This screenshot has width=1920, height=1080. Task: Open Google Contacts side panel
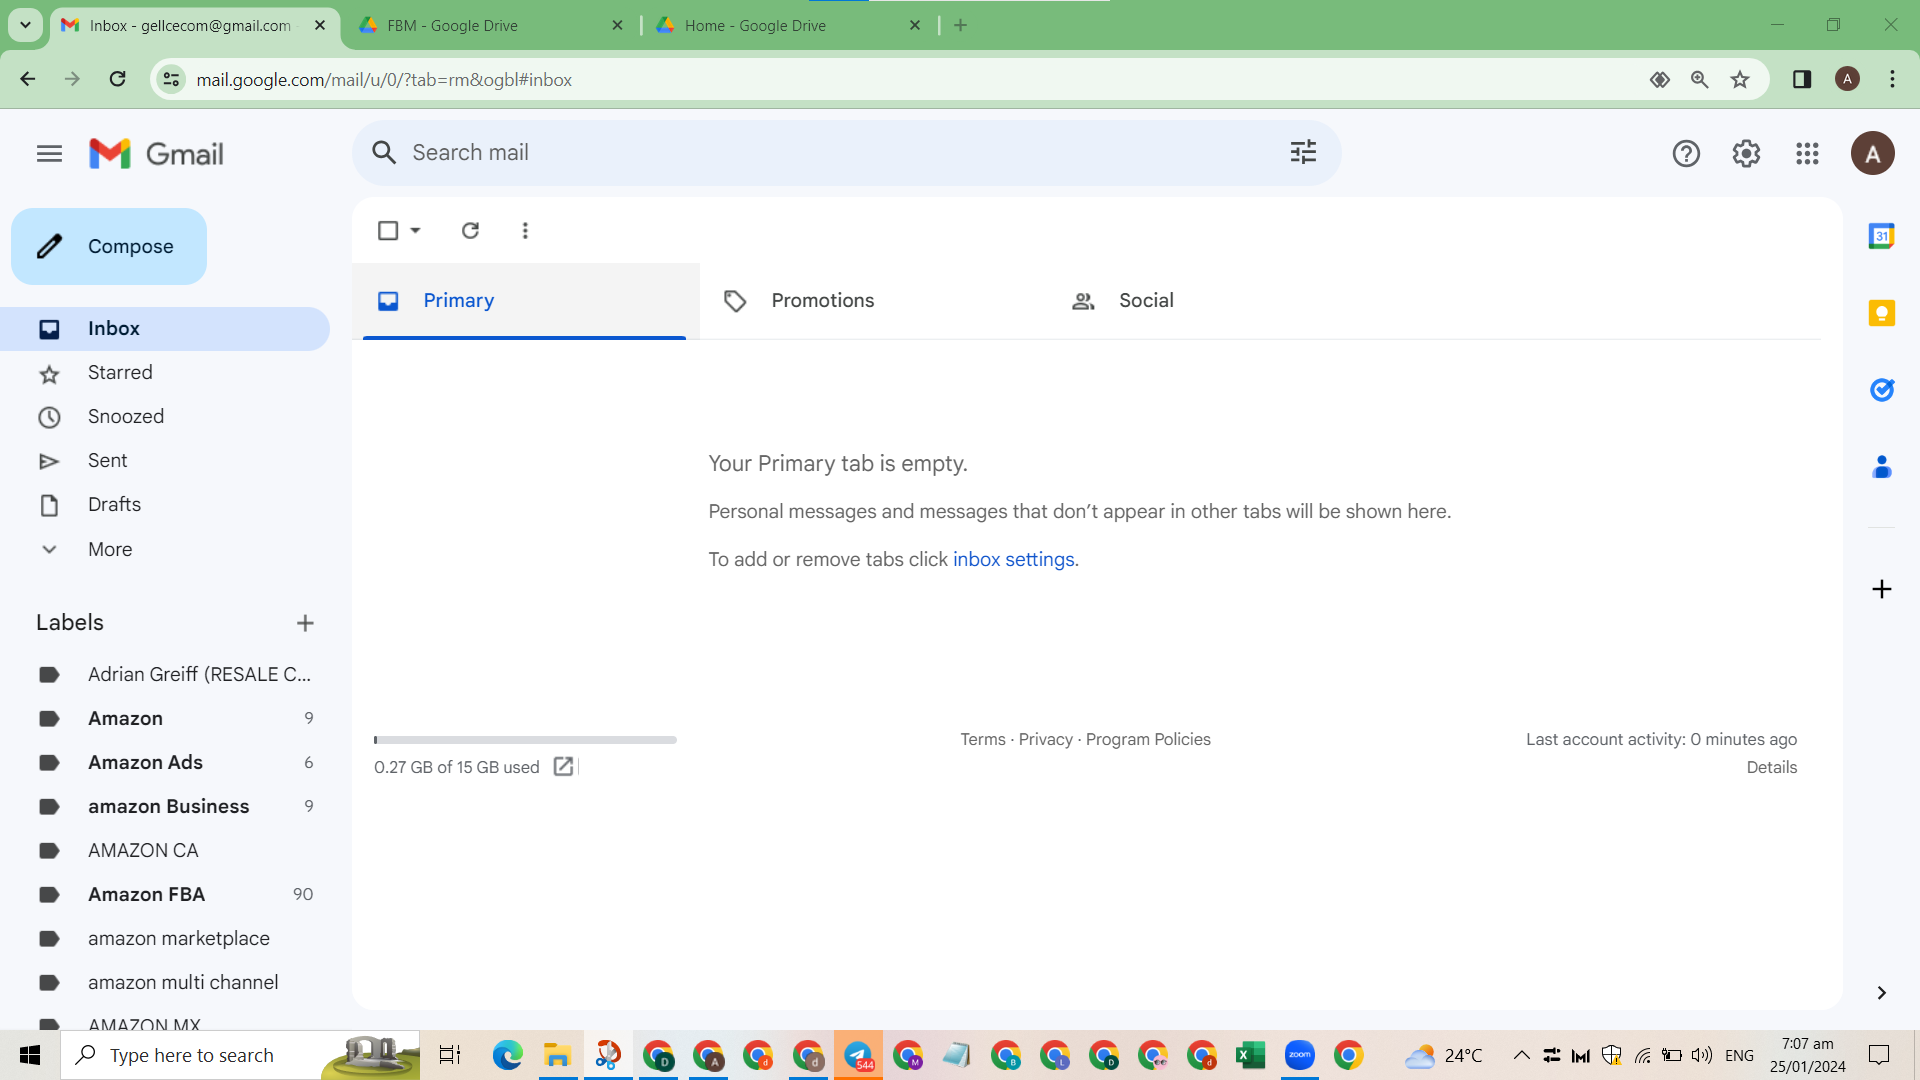point(1881,467)
